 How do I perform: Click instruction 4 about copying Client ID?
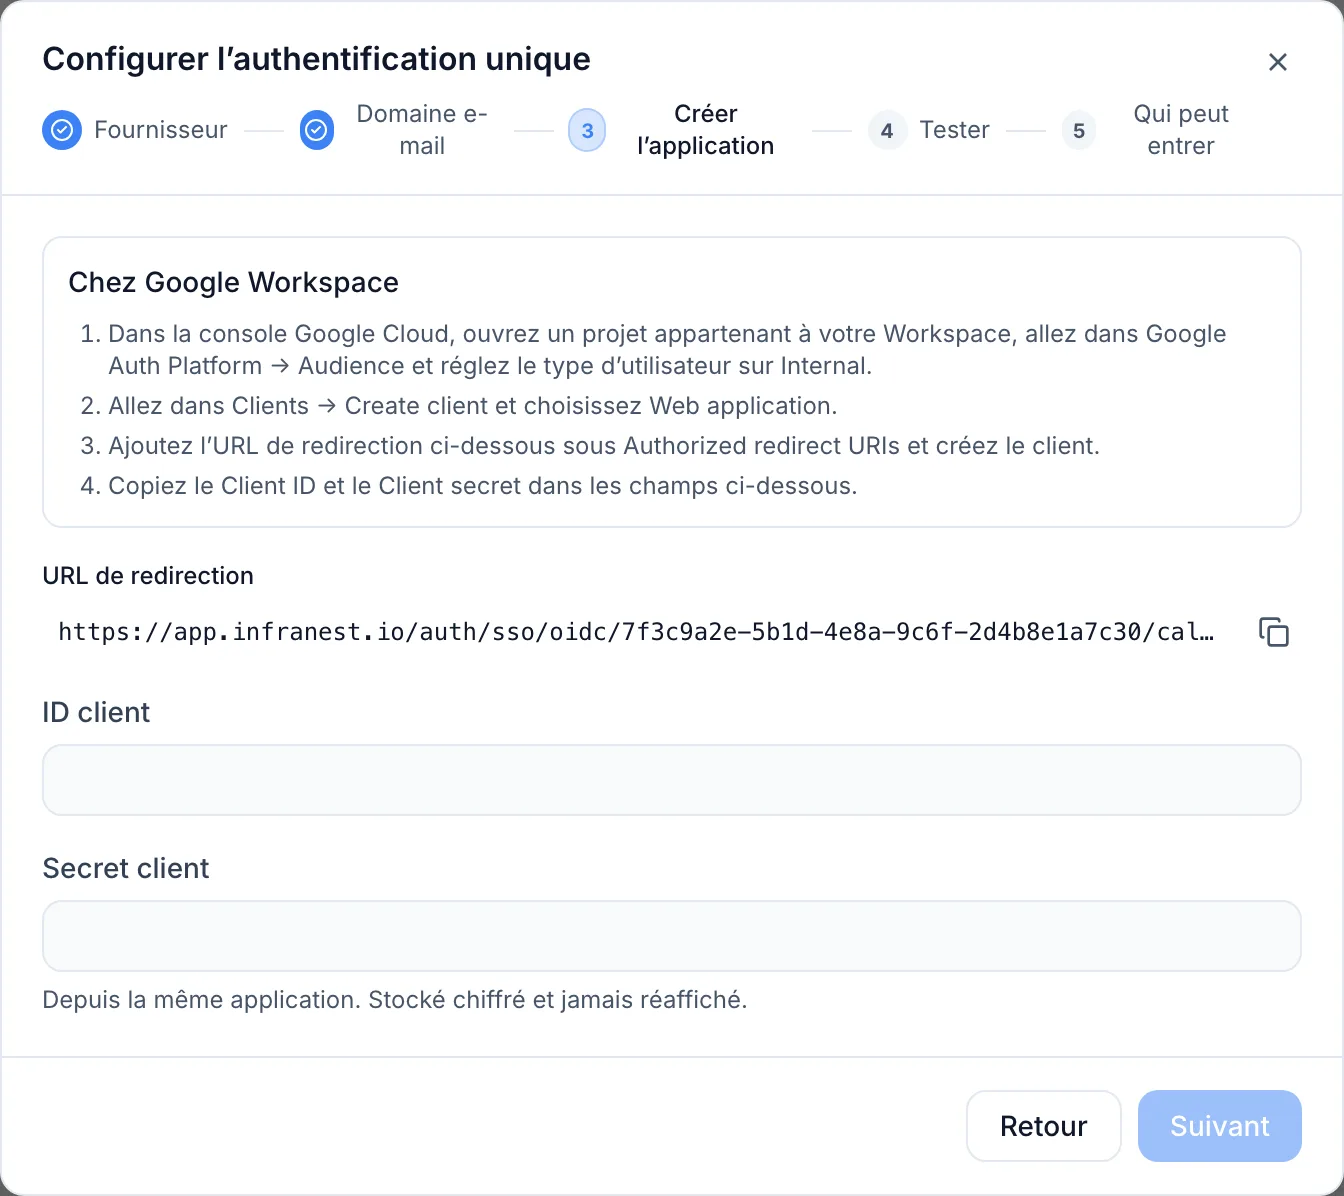pyautogui.click(x=483, y=486)
